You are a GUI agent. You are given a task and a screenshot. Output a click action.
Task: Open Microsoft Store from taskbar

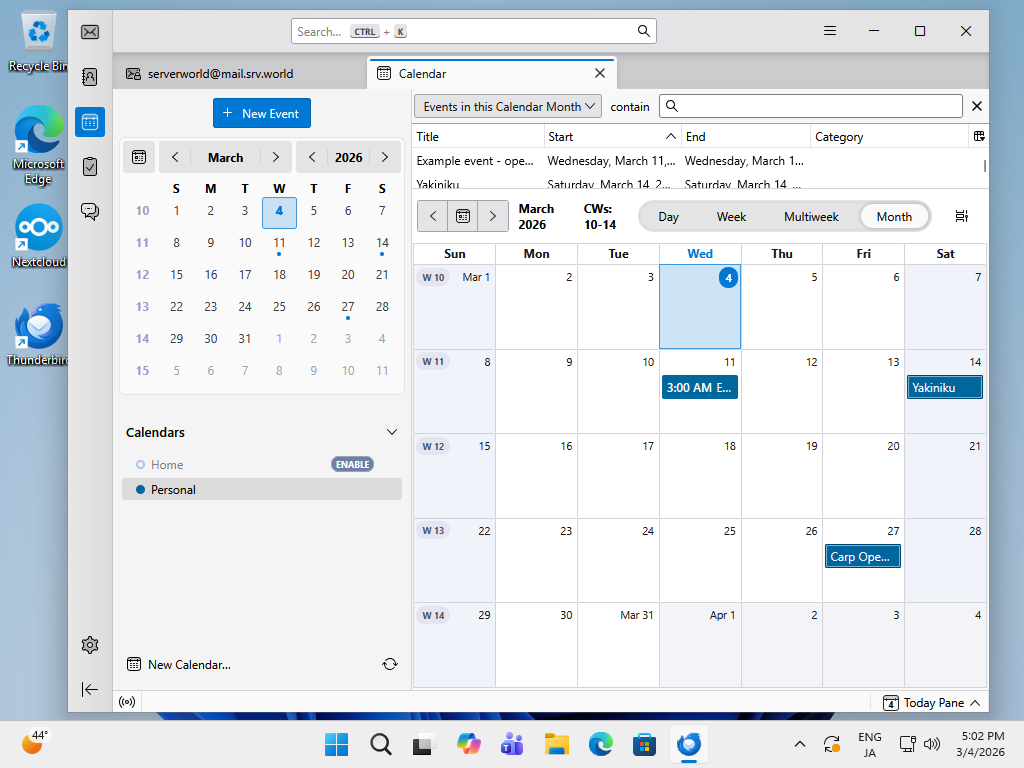644,744
